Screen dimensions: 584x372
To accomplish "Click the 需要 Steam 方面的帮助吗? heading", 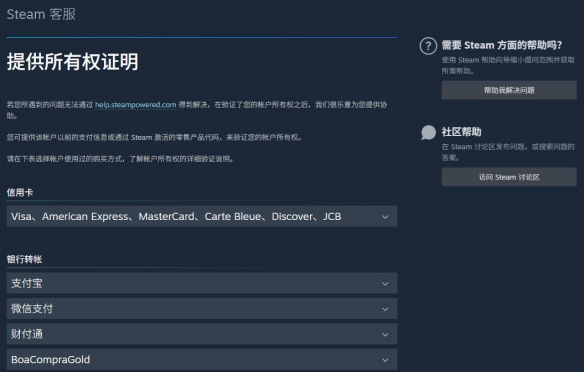I will pyautogui.click(x=502, y=45).
